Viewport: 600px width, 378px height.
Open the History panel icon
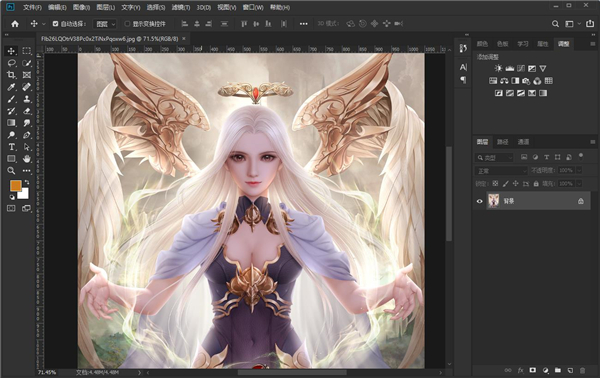463,48
